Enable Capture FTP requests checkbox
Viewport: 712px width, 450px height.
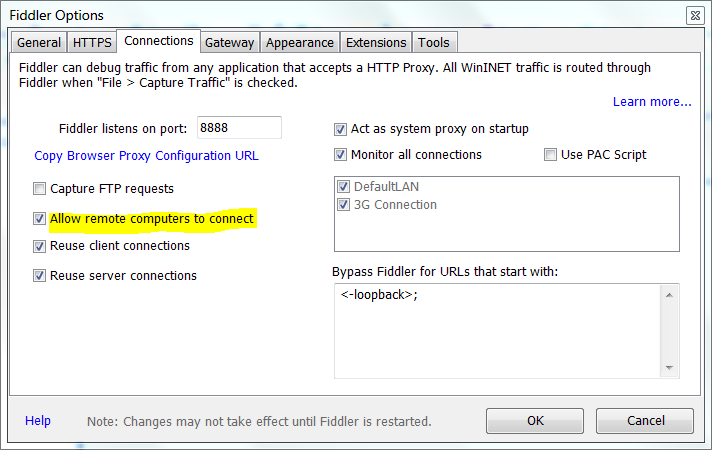click(40, 188)
